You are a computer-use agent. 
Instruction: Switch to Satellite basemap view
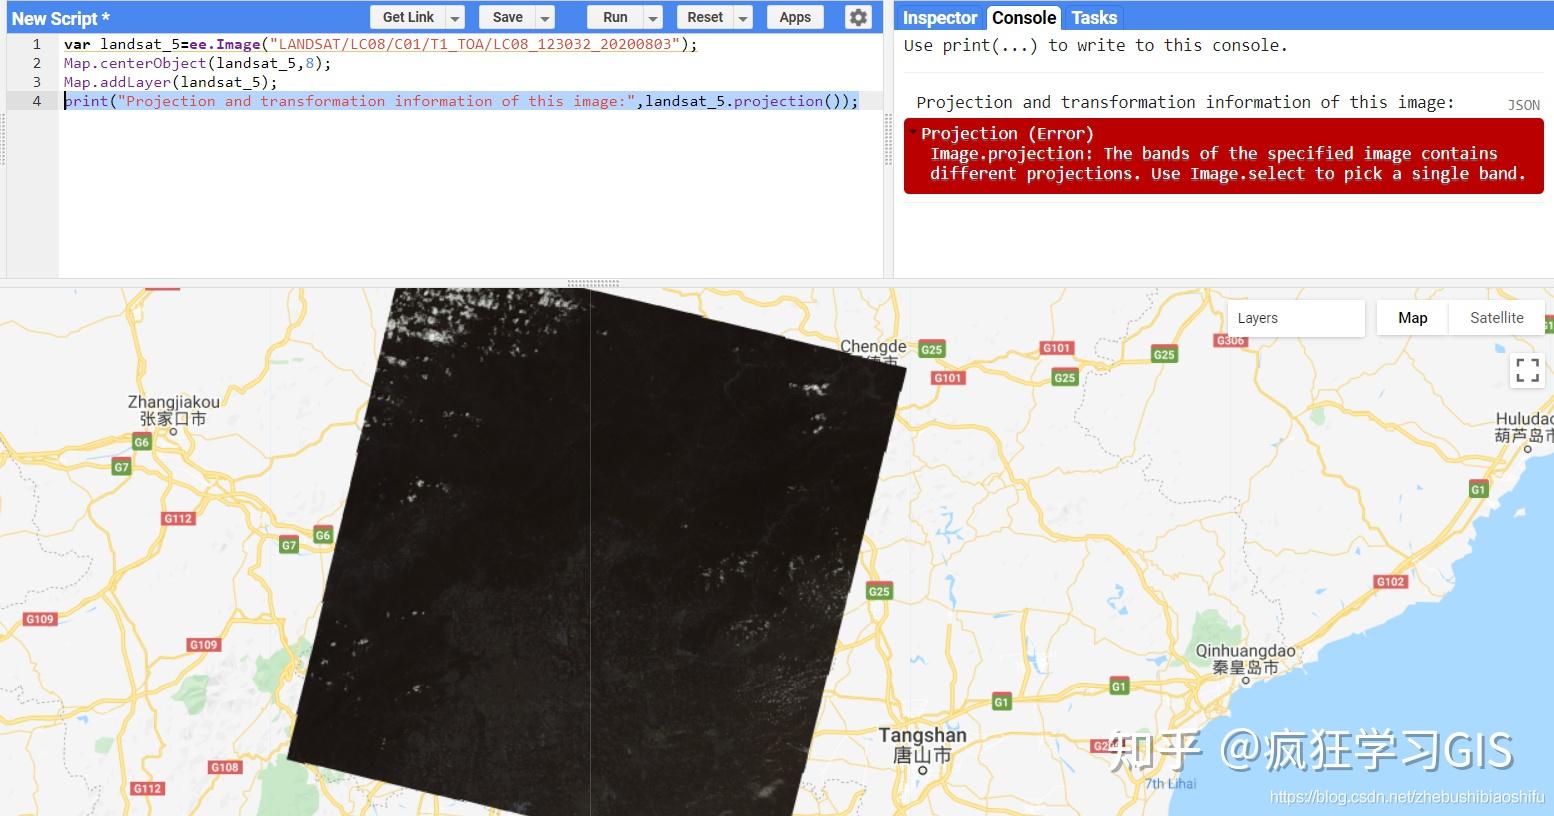(x=1496, y=317)
